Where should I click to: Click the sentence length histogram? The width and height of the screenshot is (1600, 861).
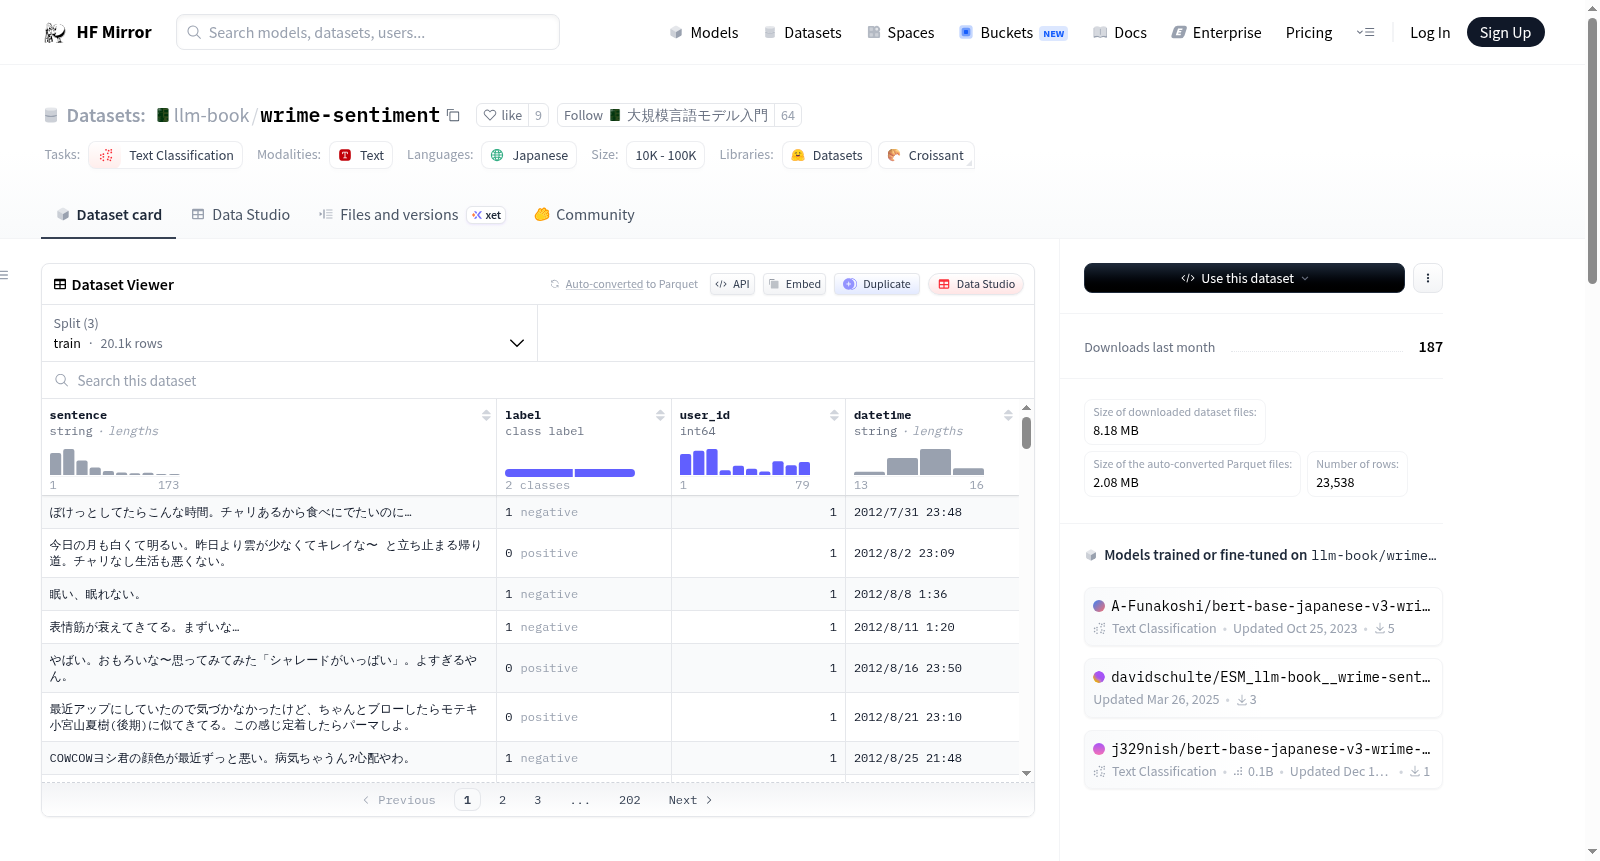(115, 462)
